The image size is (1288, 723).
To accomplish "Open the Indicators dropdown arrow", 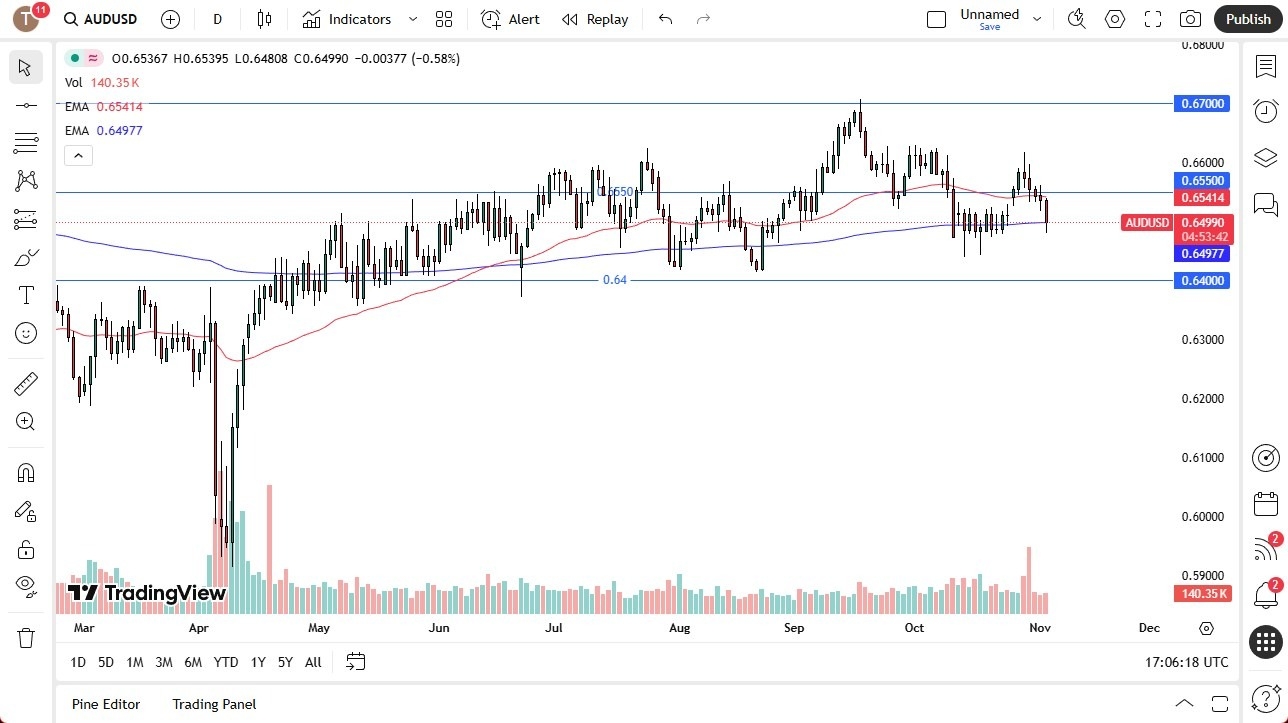I will (411, 19).
